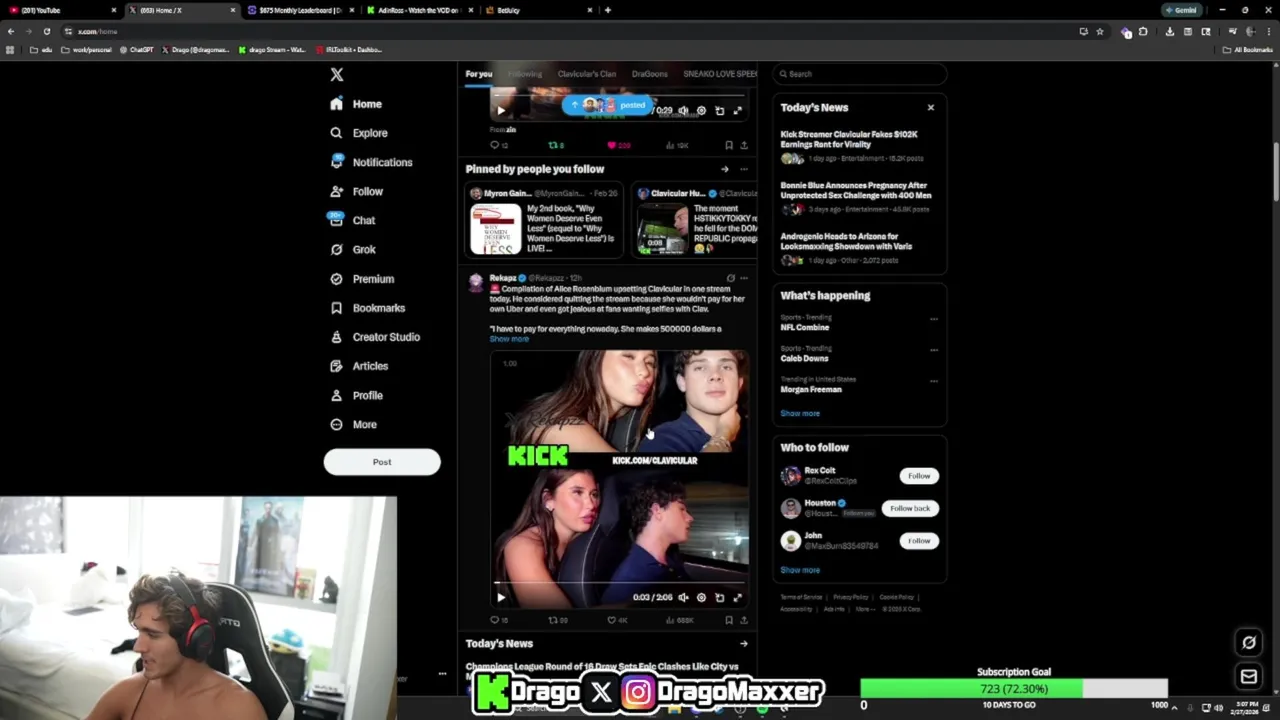Open the Follow item in the sidebar
The height and width of the screenshot is (720, 1280).
pyautogui.click(x=356, y=191)
